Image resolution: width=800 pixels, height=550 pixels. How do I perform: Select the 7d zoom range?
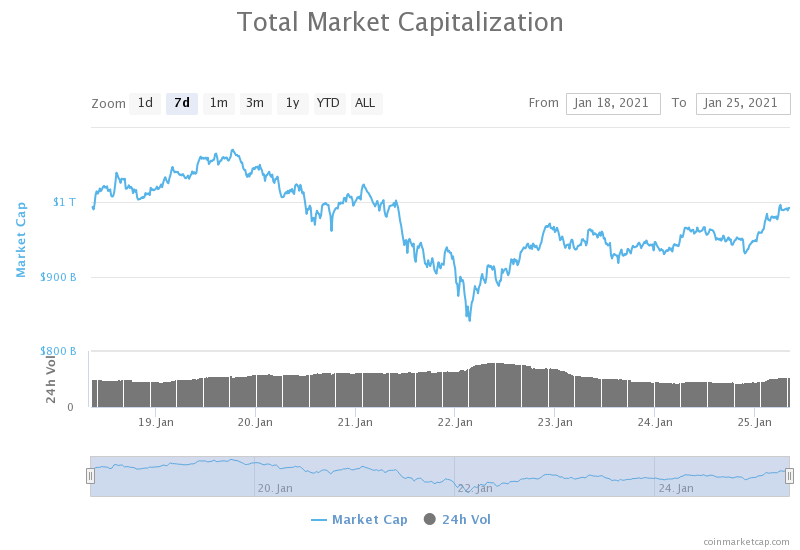coord(182,104)
